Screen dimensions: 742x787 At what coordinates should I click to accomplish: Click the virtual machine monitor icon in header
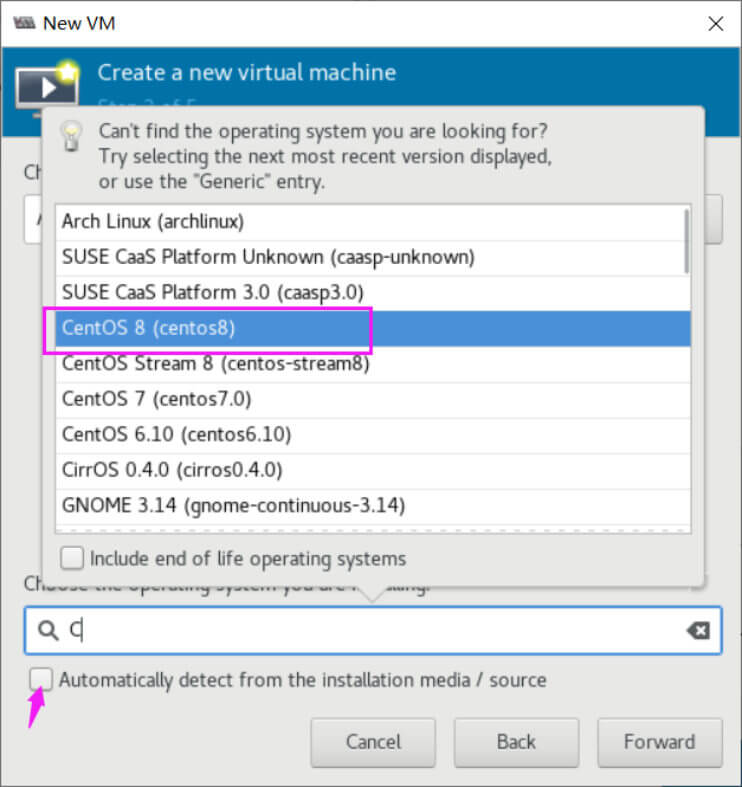coord(47,87)
